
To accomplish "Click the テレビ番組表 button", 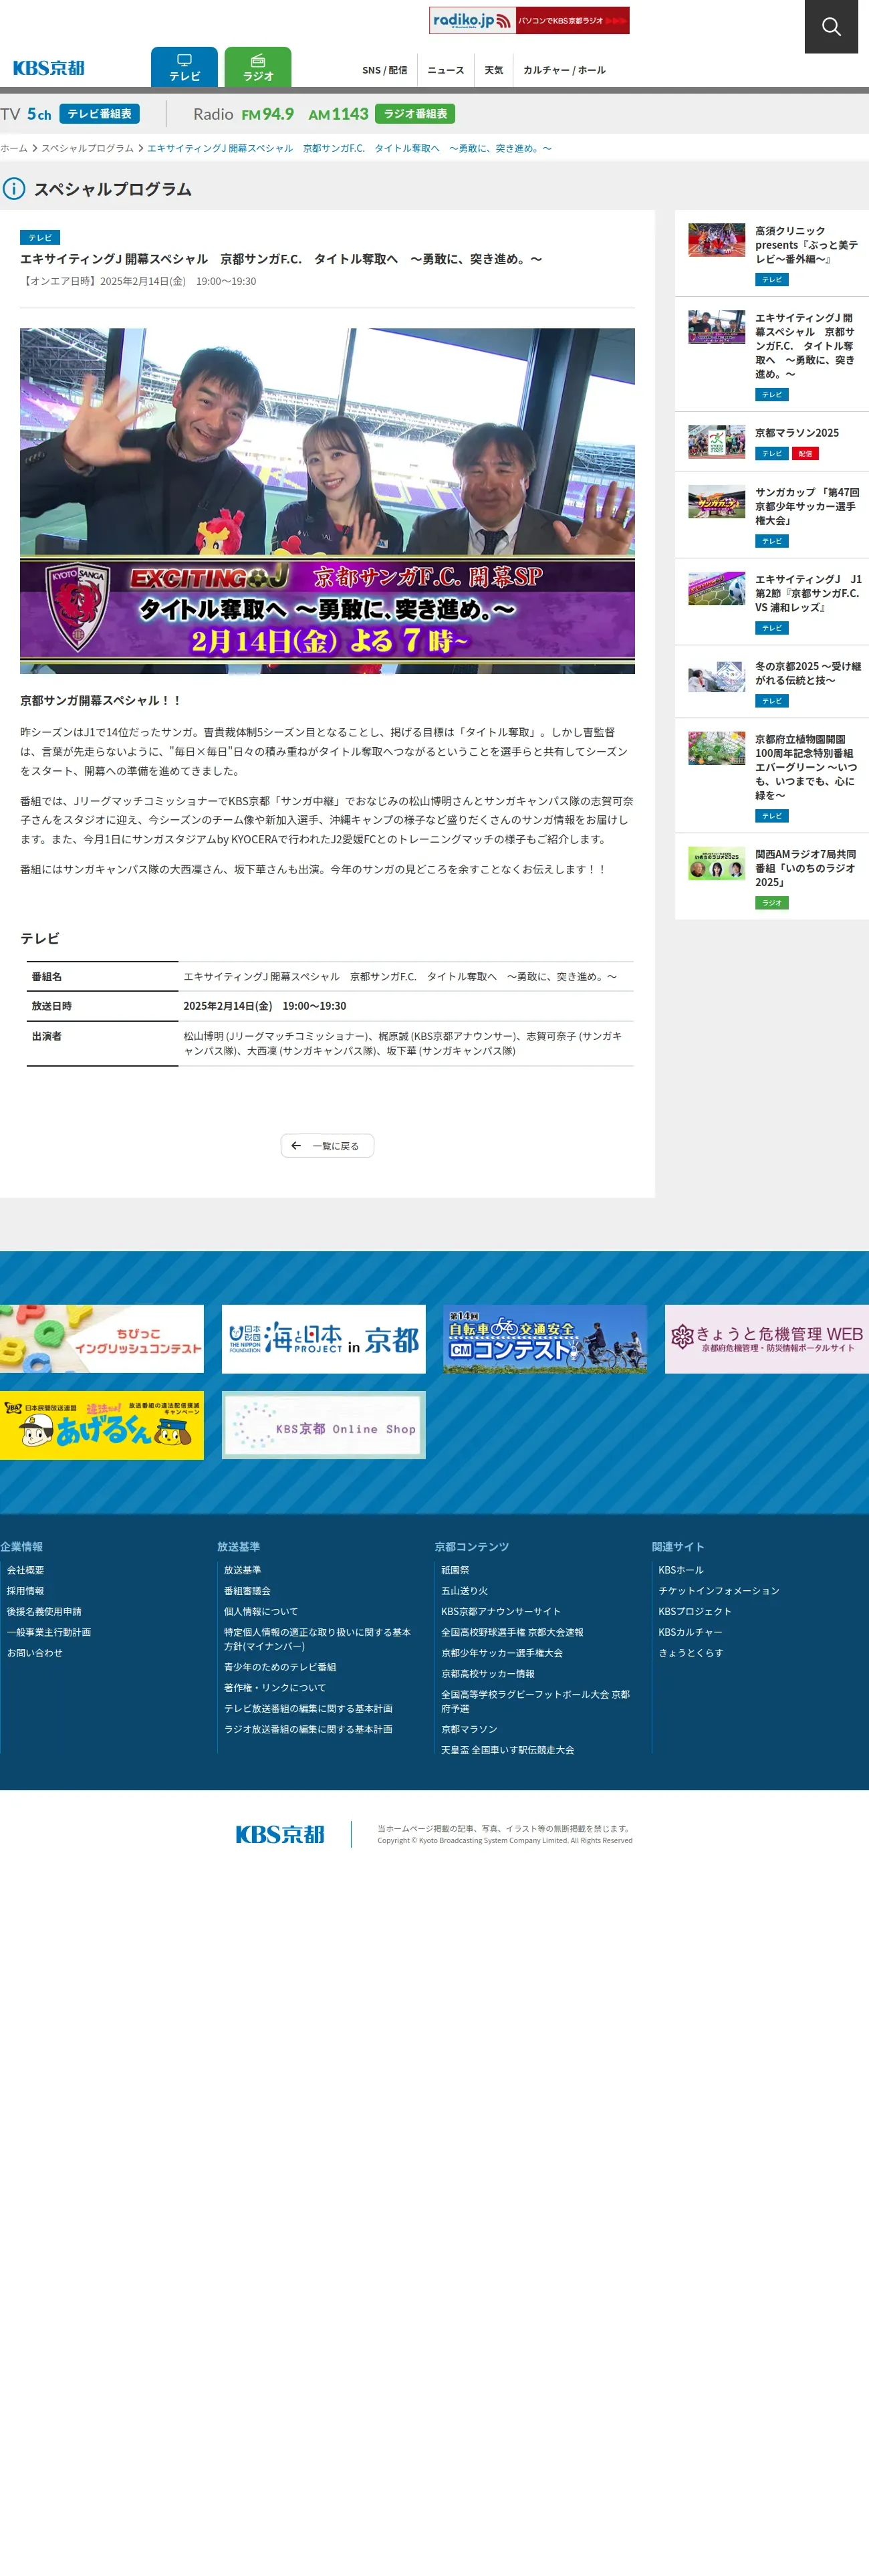I will 99,114.
